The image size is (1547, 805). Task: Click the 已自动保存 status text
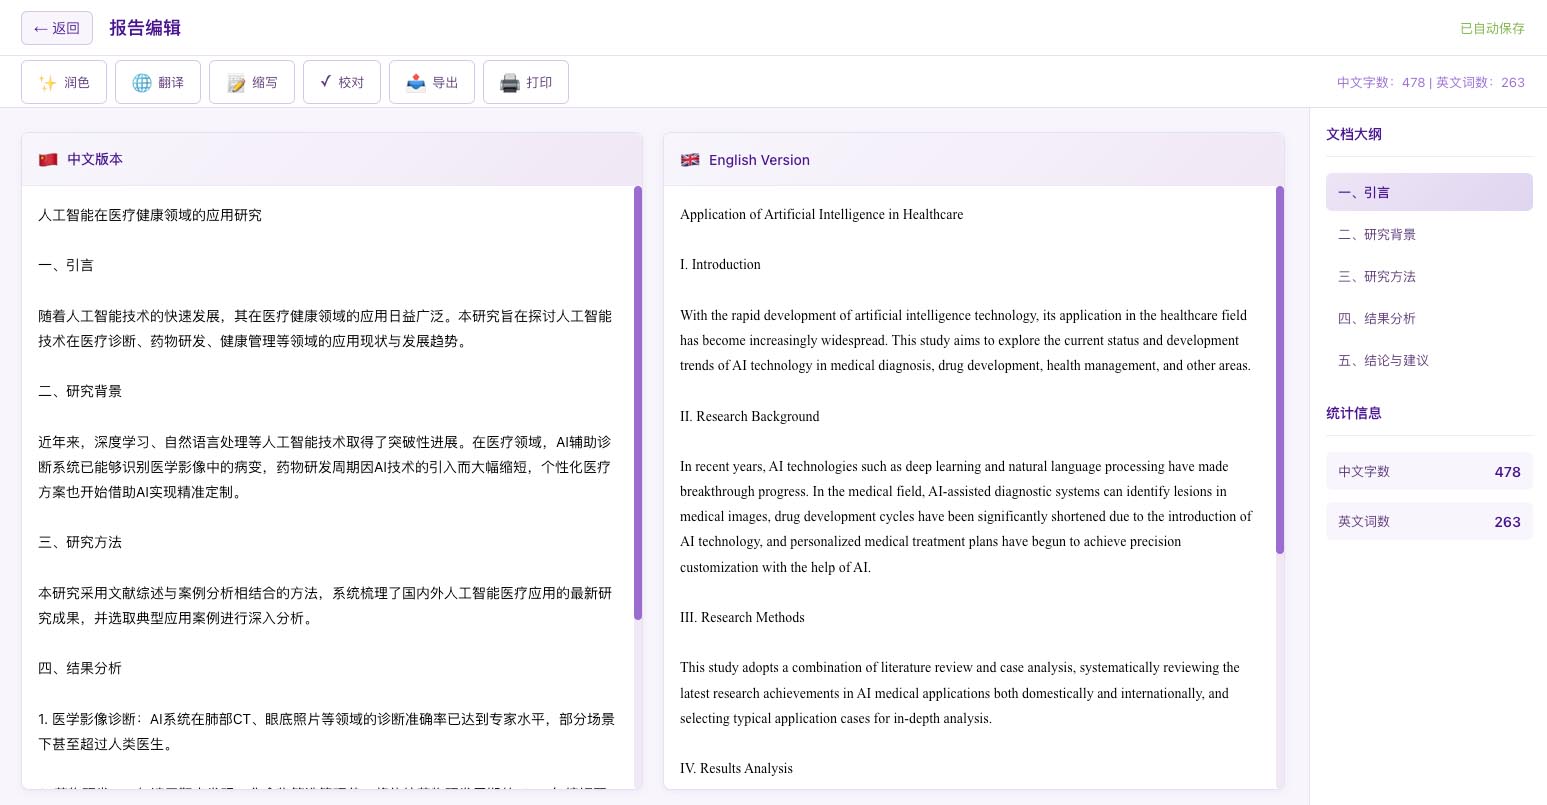(x=1492, y=28)
